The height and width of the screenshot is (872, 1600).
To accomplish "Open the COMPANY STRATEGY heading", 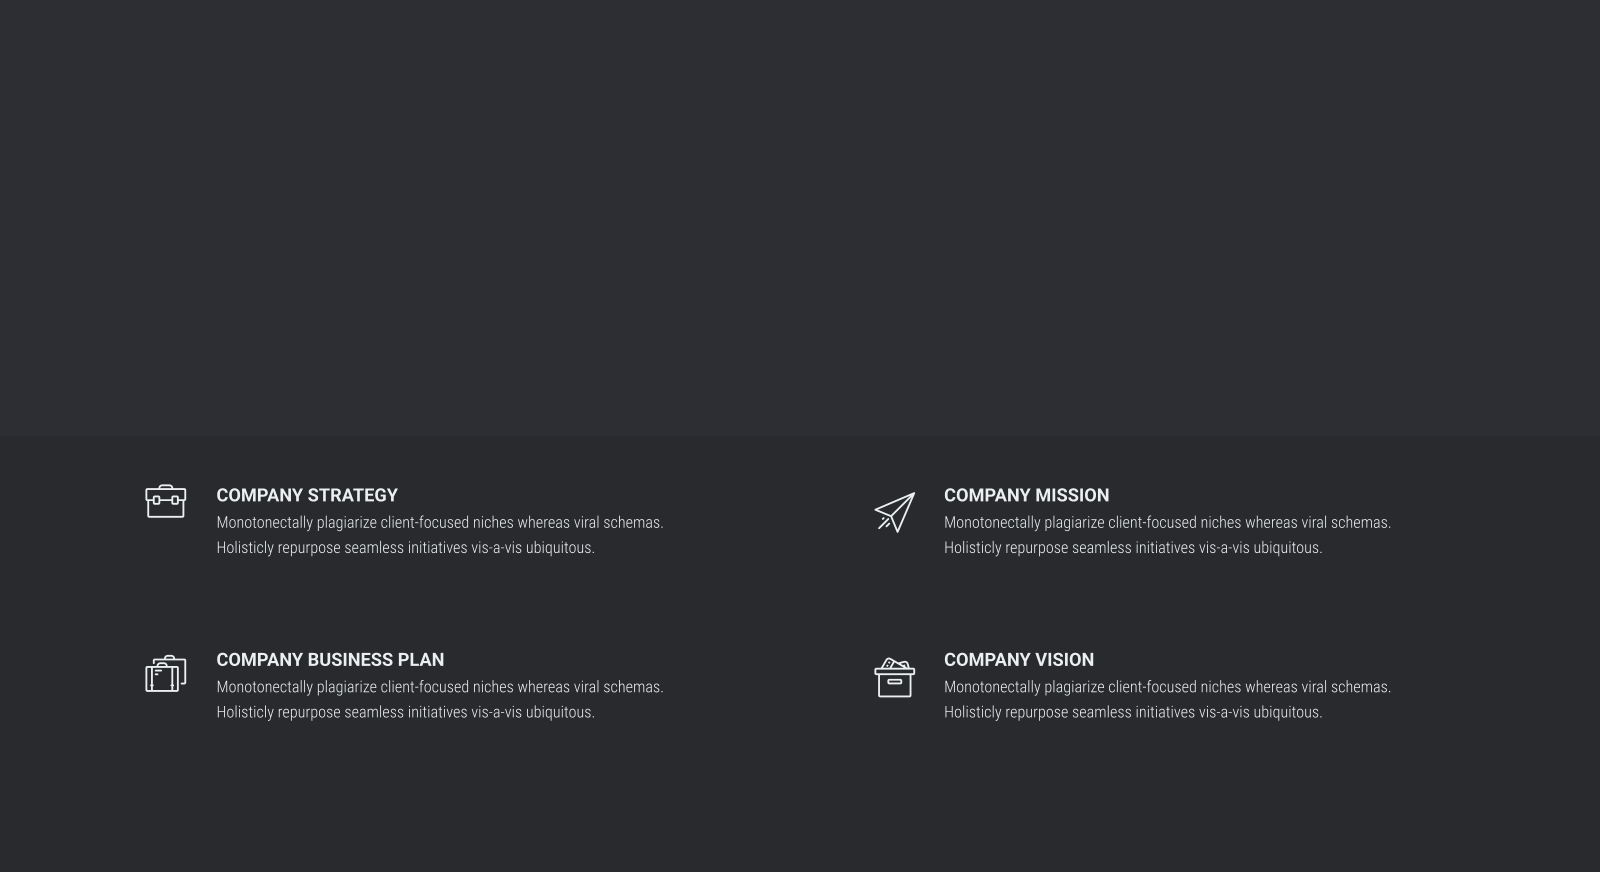I will (x=307, y=495).
